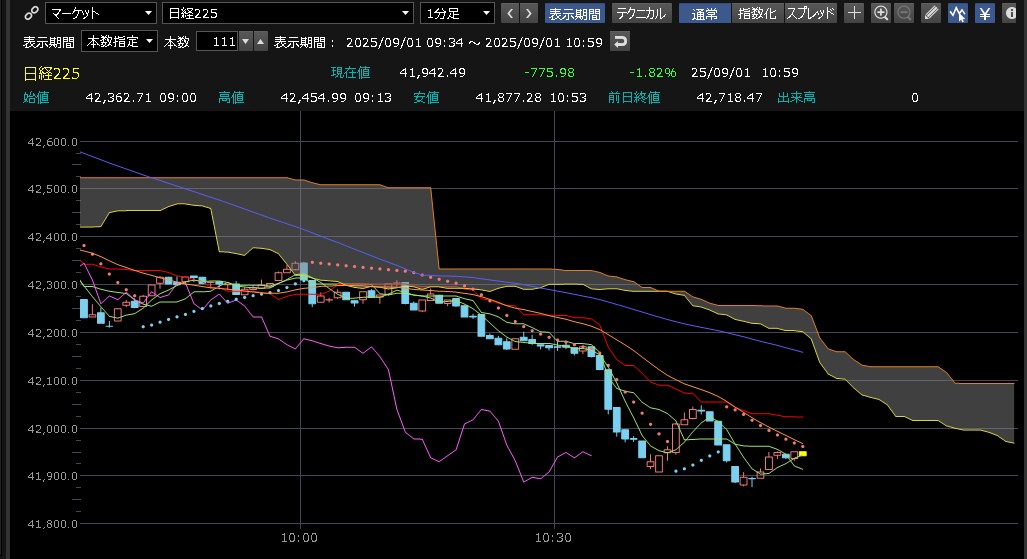The image size is (1027, 559).
Task: Click the 10:00 time axis label
Action: (299, 538)
